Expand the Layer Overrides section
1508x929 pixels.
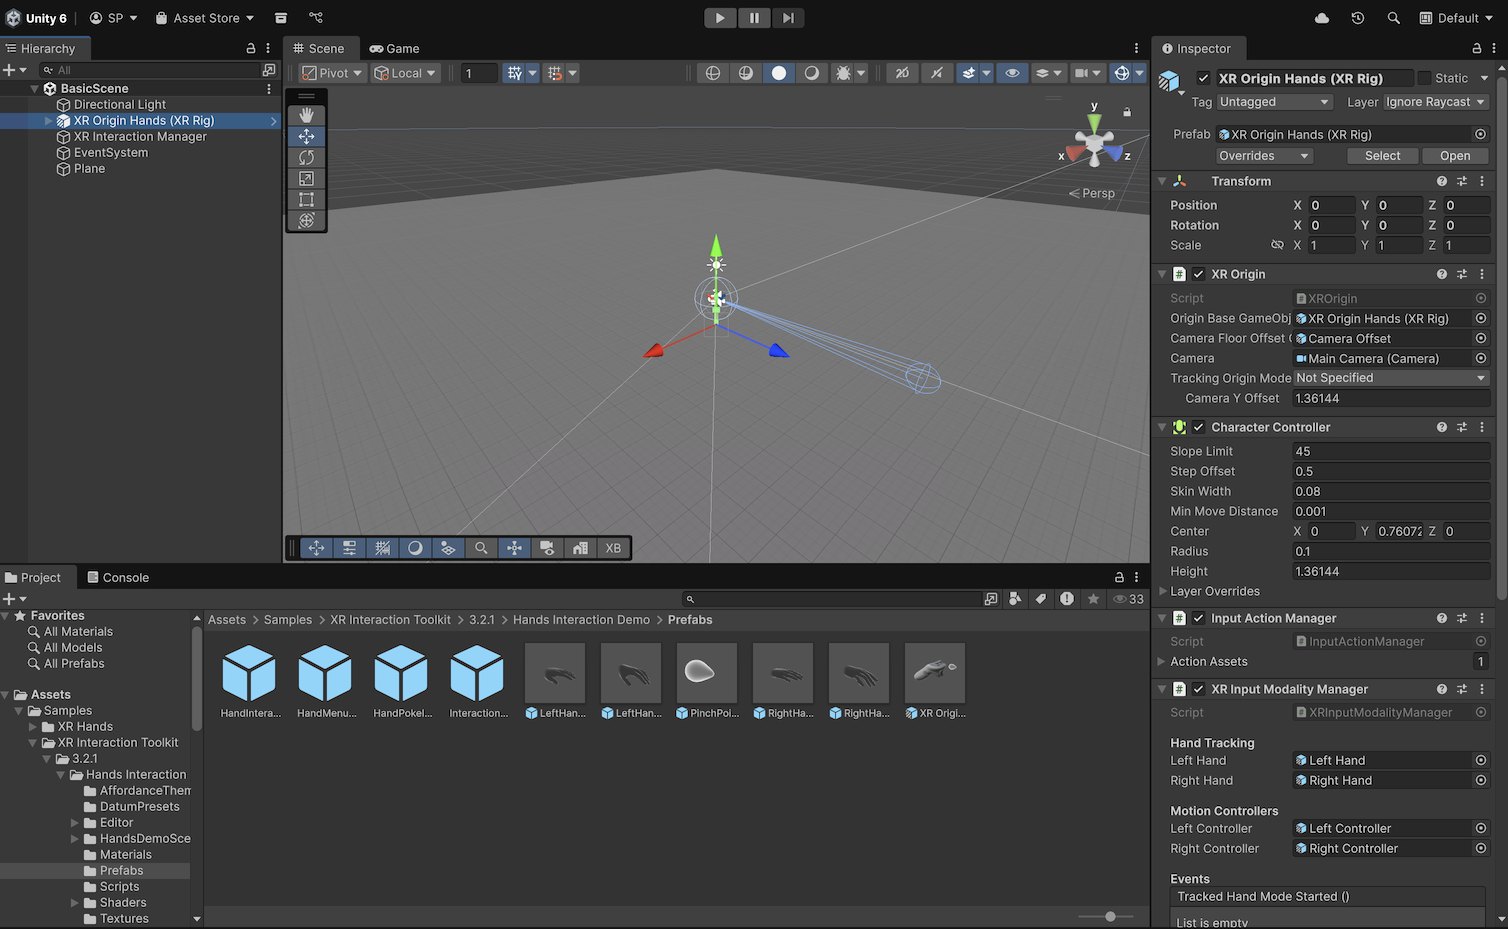[1162, 591]
